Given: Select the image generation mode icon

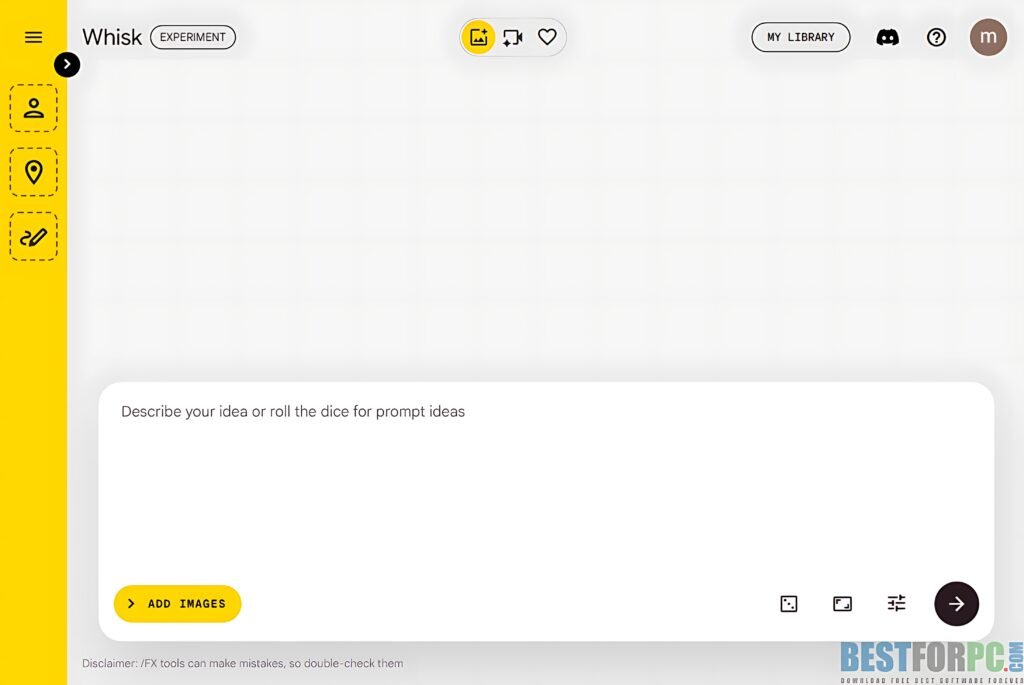Looking at the screenshot, I should tap(478, 37).
